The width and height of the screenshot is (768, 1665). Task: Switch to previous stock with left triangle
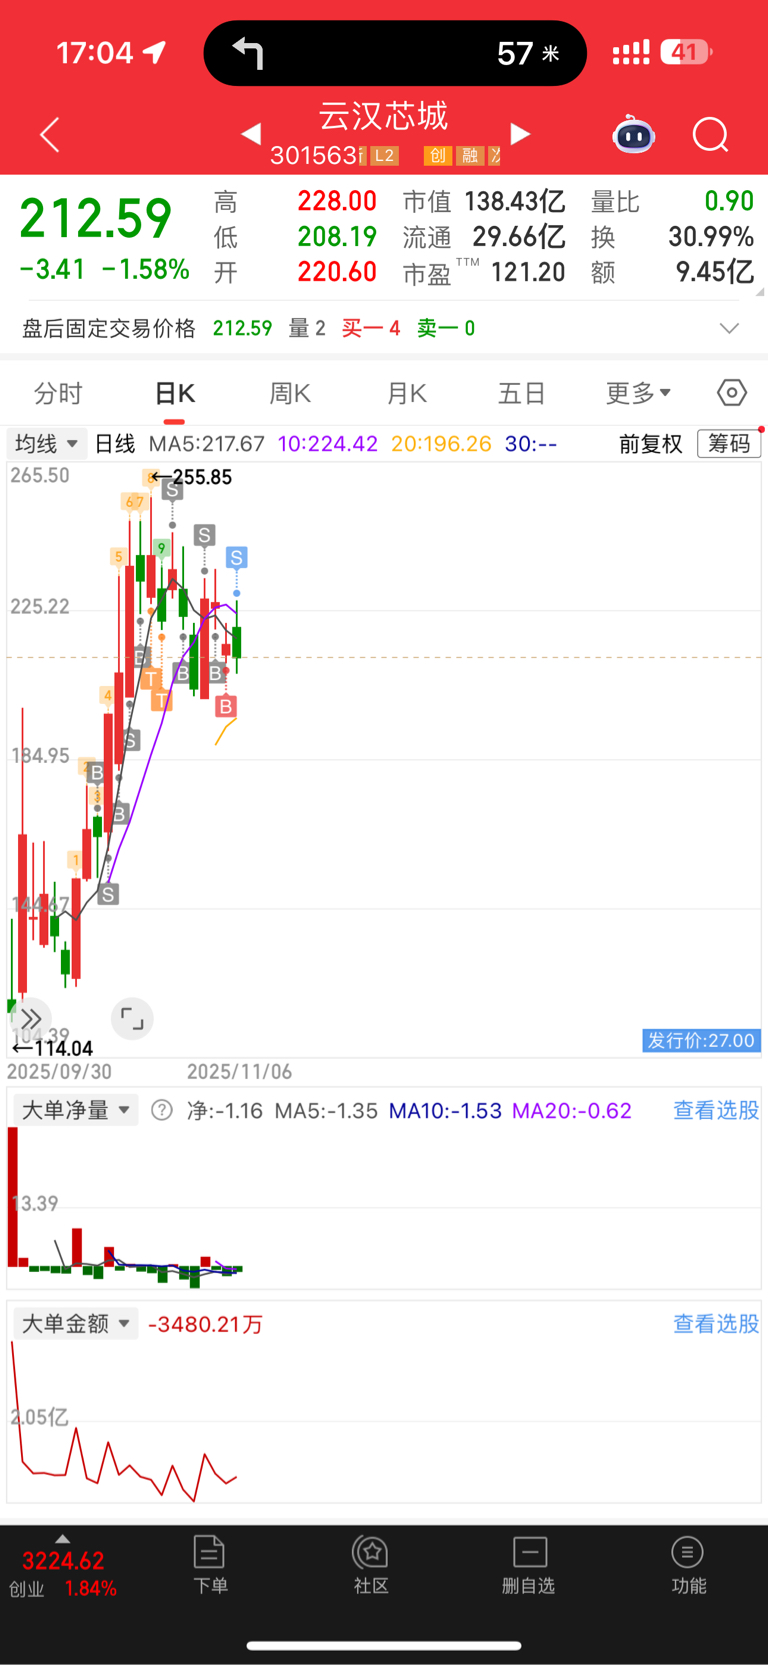251,134
